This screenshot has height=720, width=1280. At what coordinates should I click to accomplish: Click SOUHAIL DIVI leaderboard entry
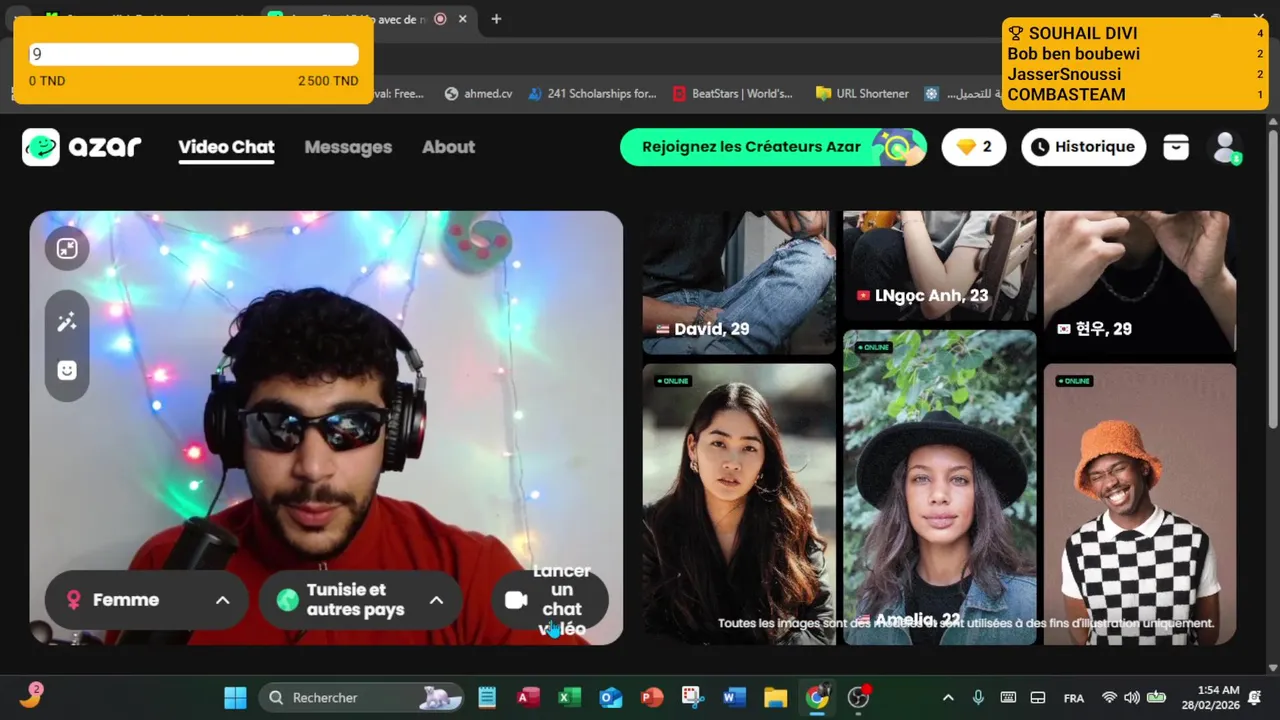(1135, 33)
